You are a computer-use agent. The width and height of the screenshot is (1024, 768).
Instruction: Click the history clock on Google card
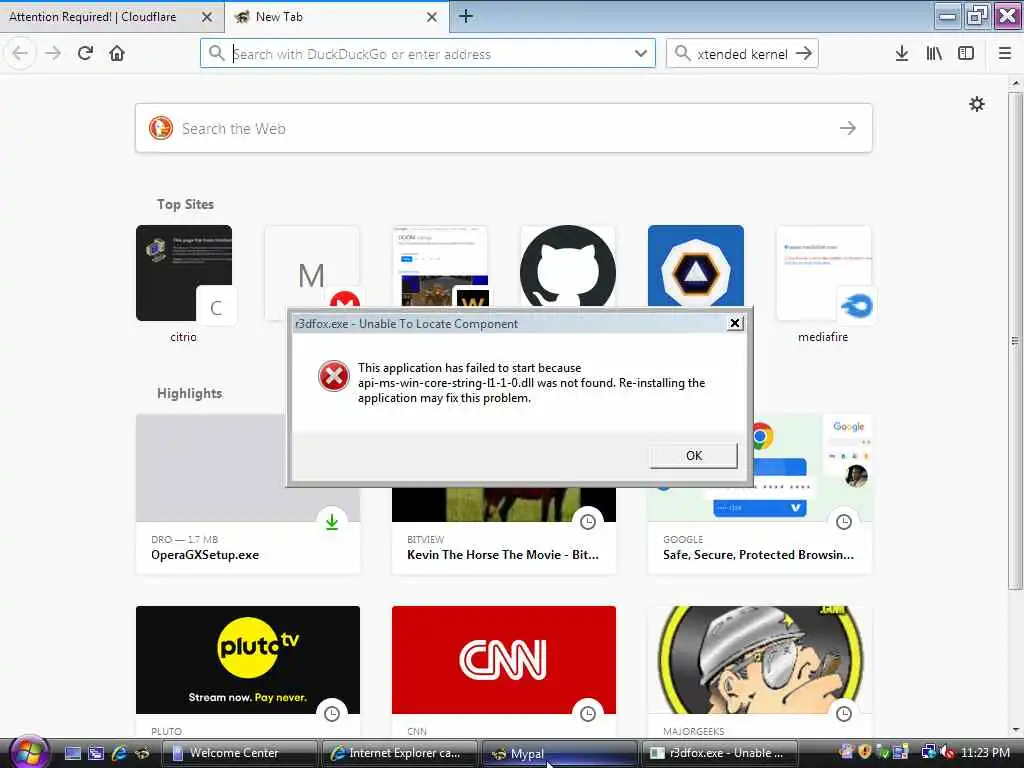(x=844, y=521)
